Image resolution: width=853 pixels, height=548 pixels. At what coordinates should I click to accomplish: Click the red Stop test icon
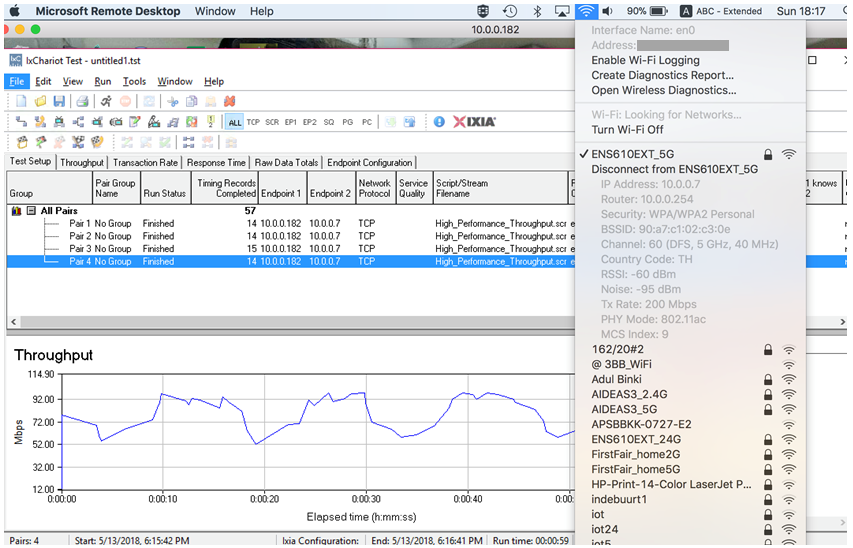pyautogui.click(x=125, y=101)
